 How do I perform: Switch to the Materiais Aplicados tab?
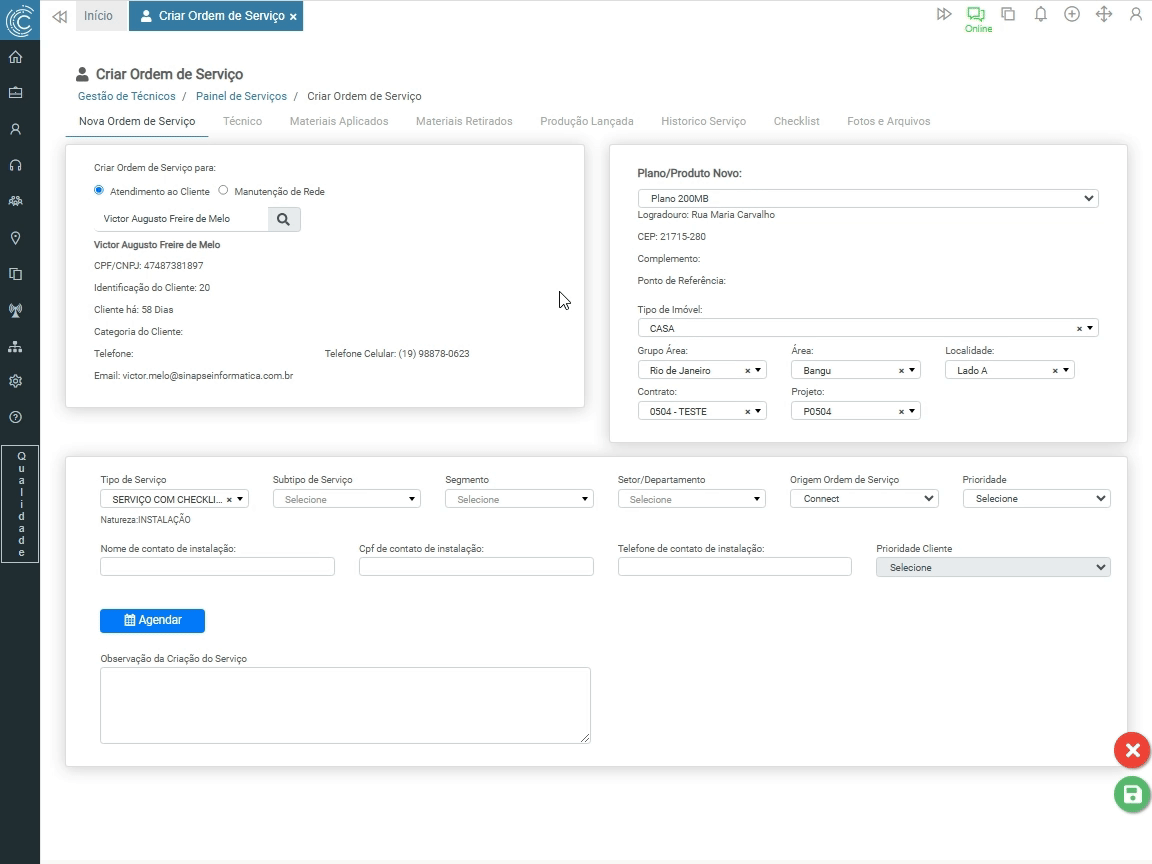(339, 121)
